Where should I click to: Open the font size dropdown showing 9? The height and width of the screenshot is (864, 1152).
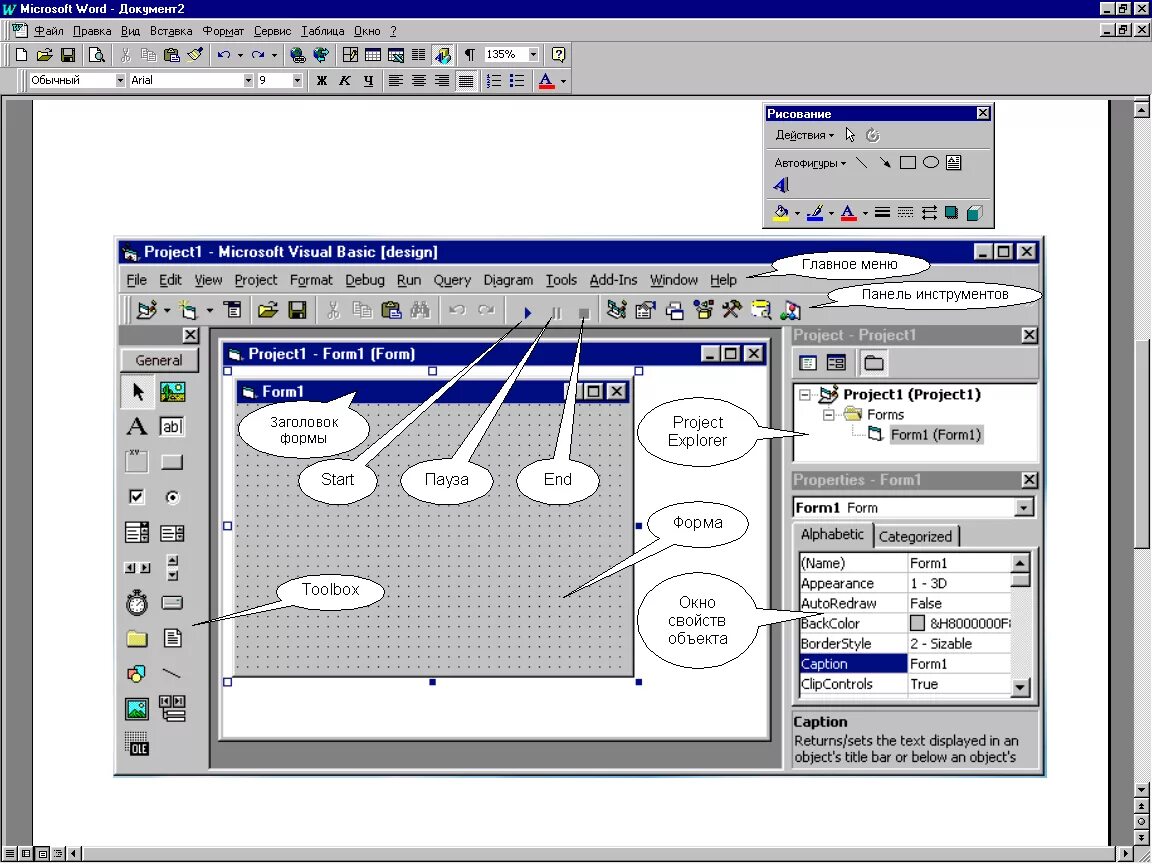point(297,81)
